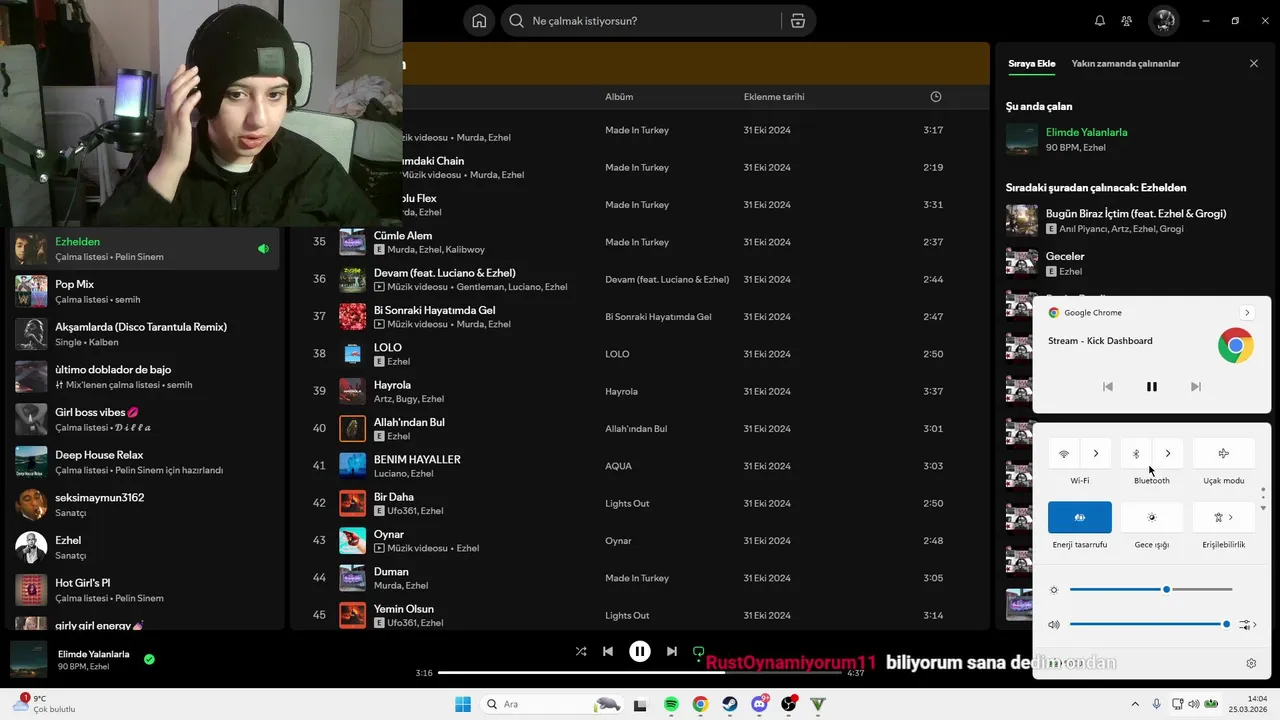Screen dimensions: 1280x720
Task: Seek in the Spotify song progress bar
Action: (640, 673)
